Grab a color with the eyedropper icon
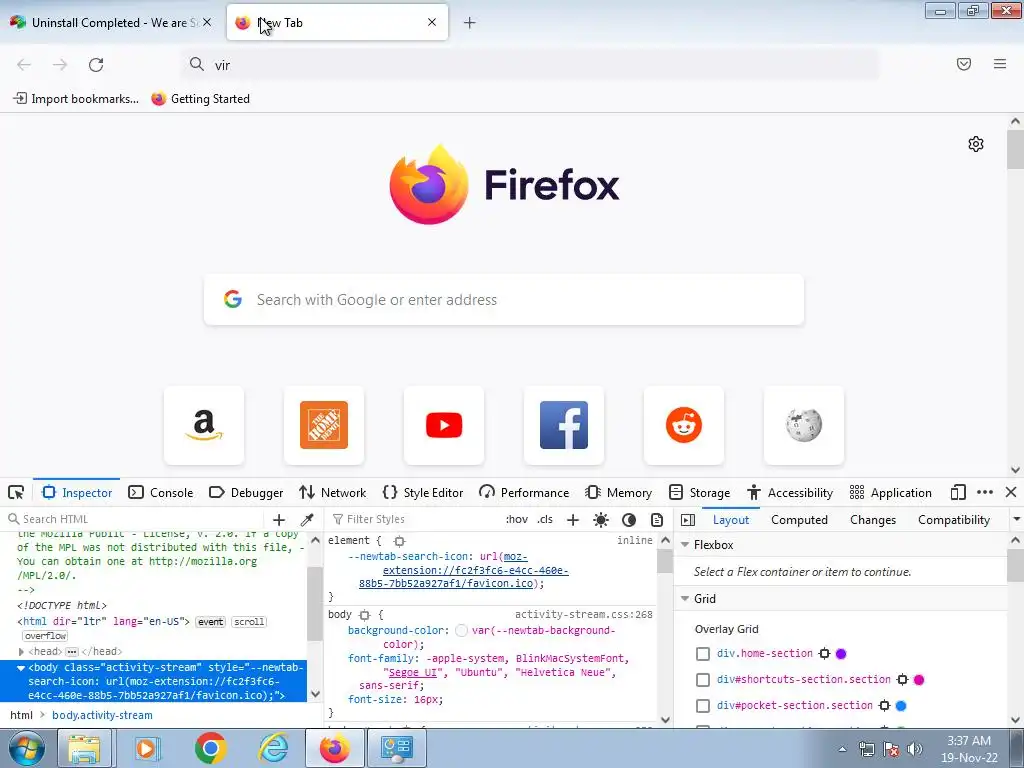Image resolution: width=1024 pixels, height=768 pixels. (x=306, y=520)
